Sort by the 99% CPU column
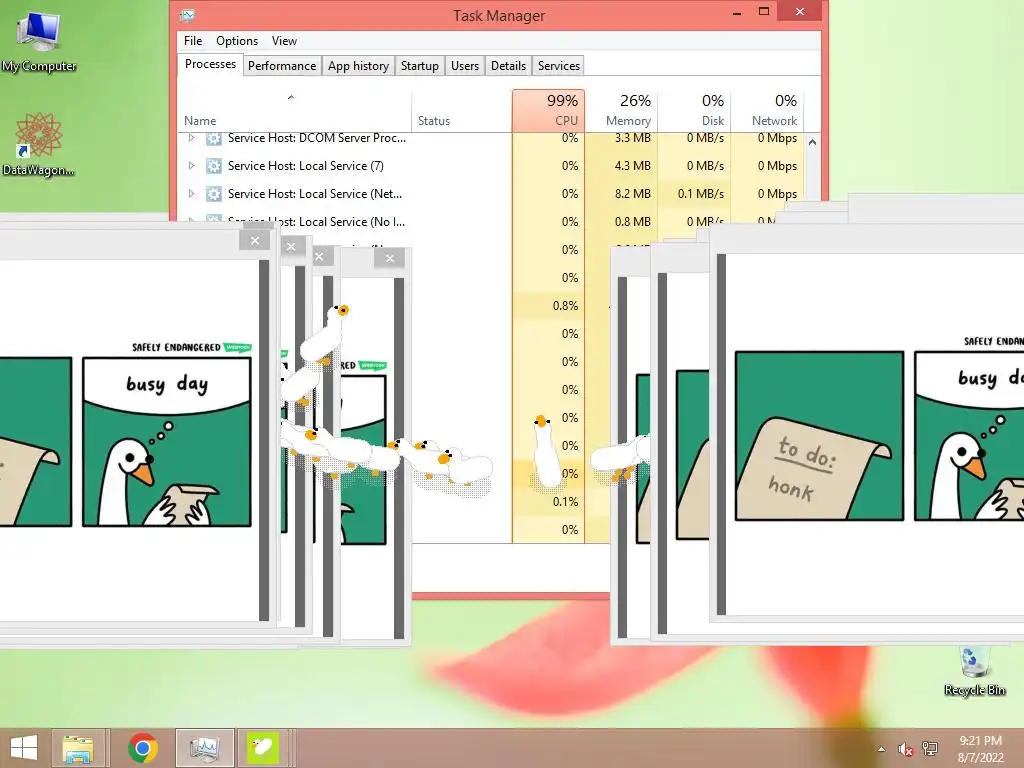The height and width of the screenshot is (768, 1024). click(548, 112)
